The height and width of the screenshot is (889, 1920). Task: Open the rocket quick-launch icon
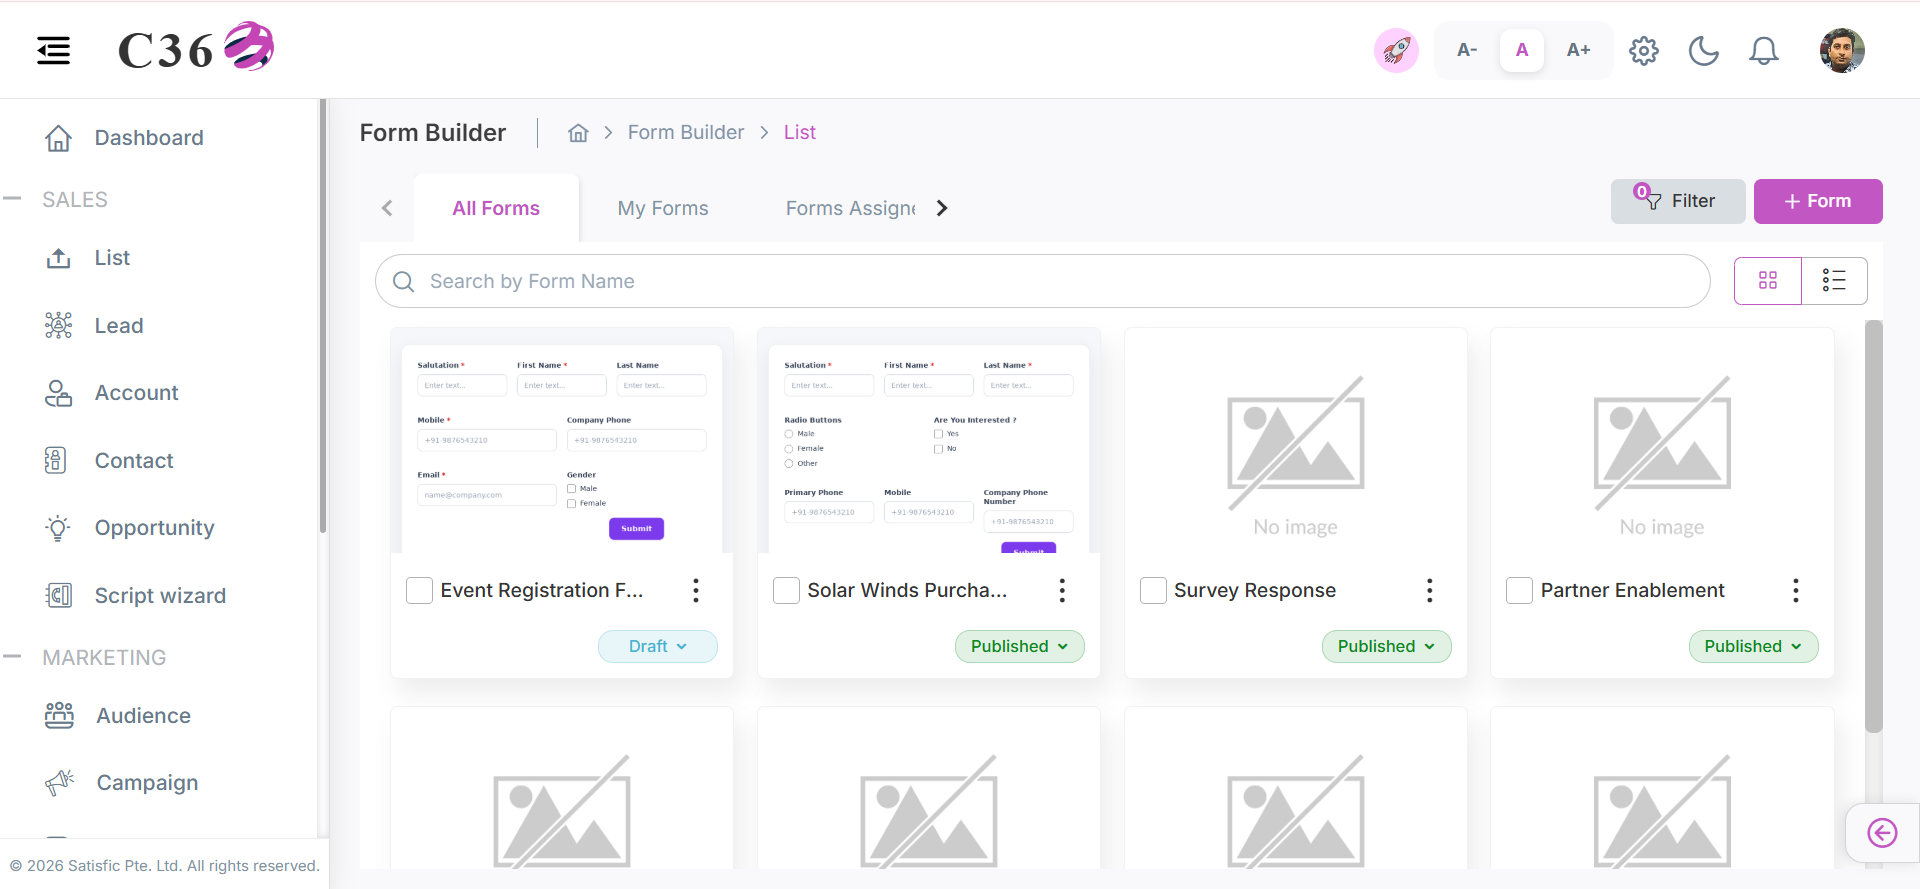pos(1396,50)
